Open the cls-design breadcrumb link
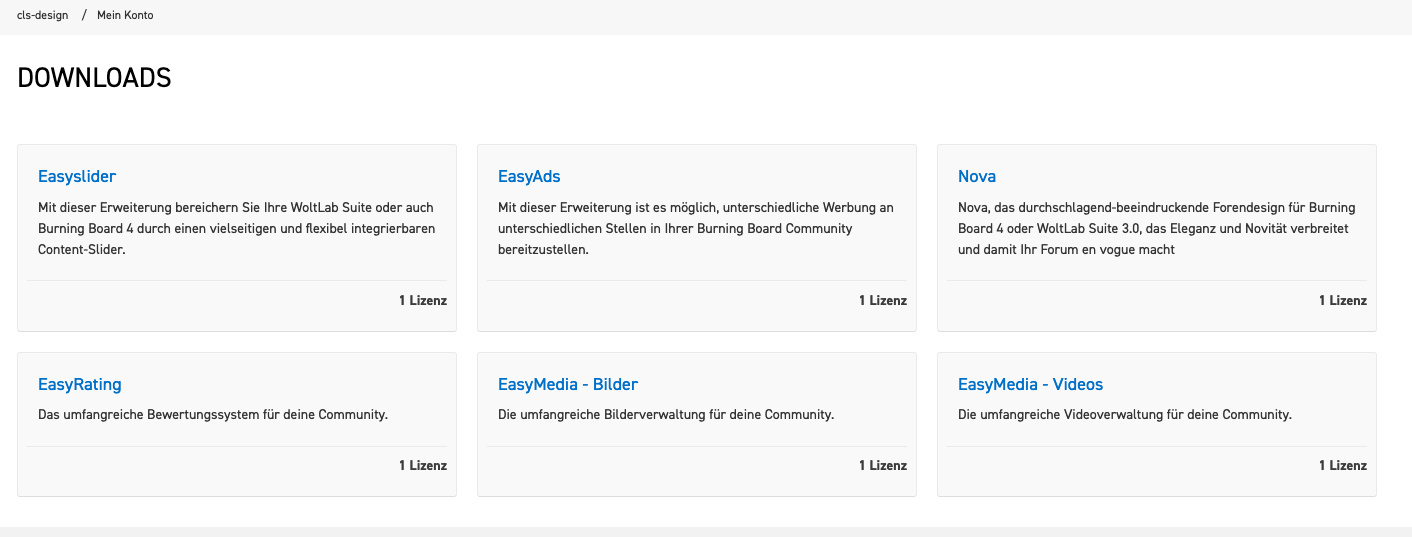Screen dimensions: 1412x537 tap(42, 16)
